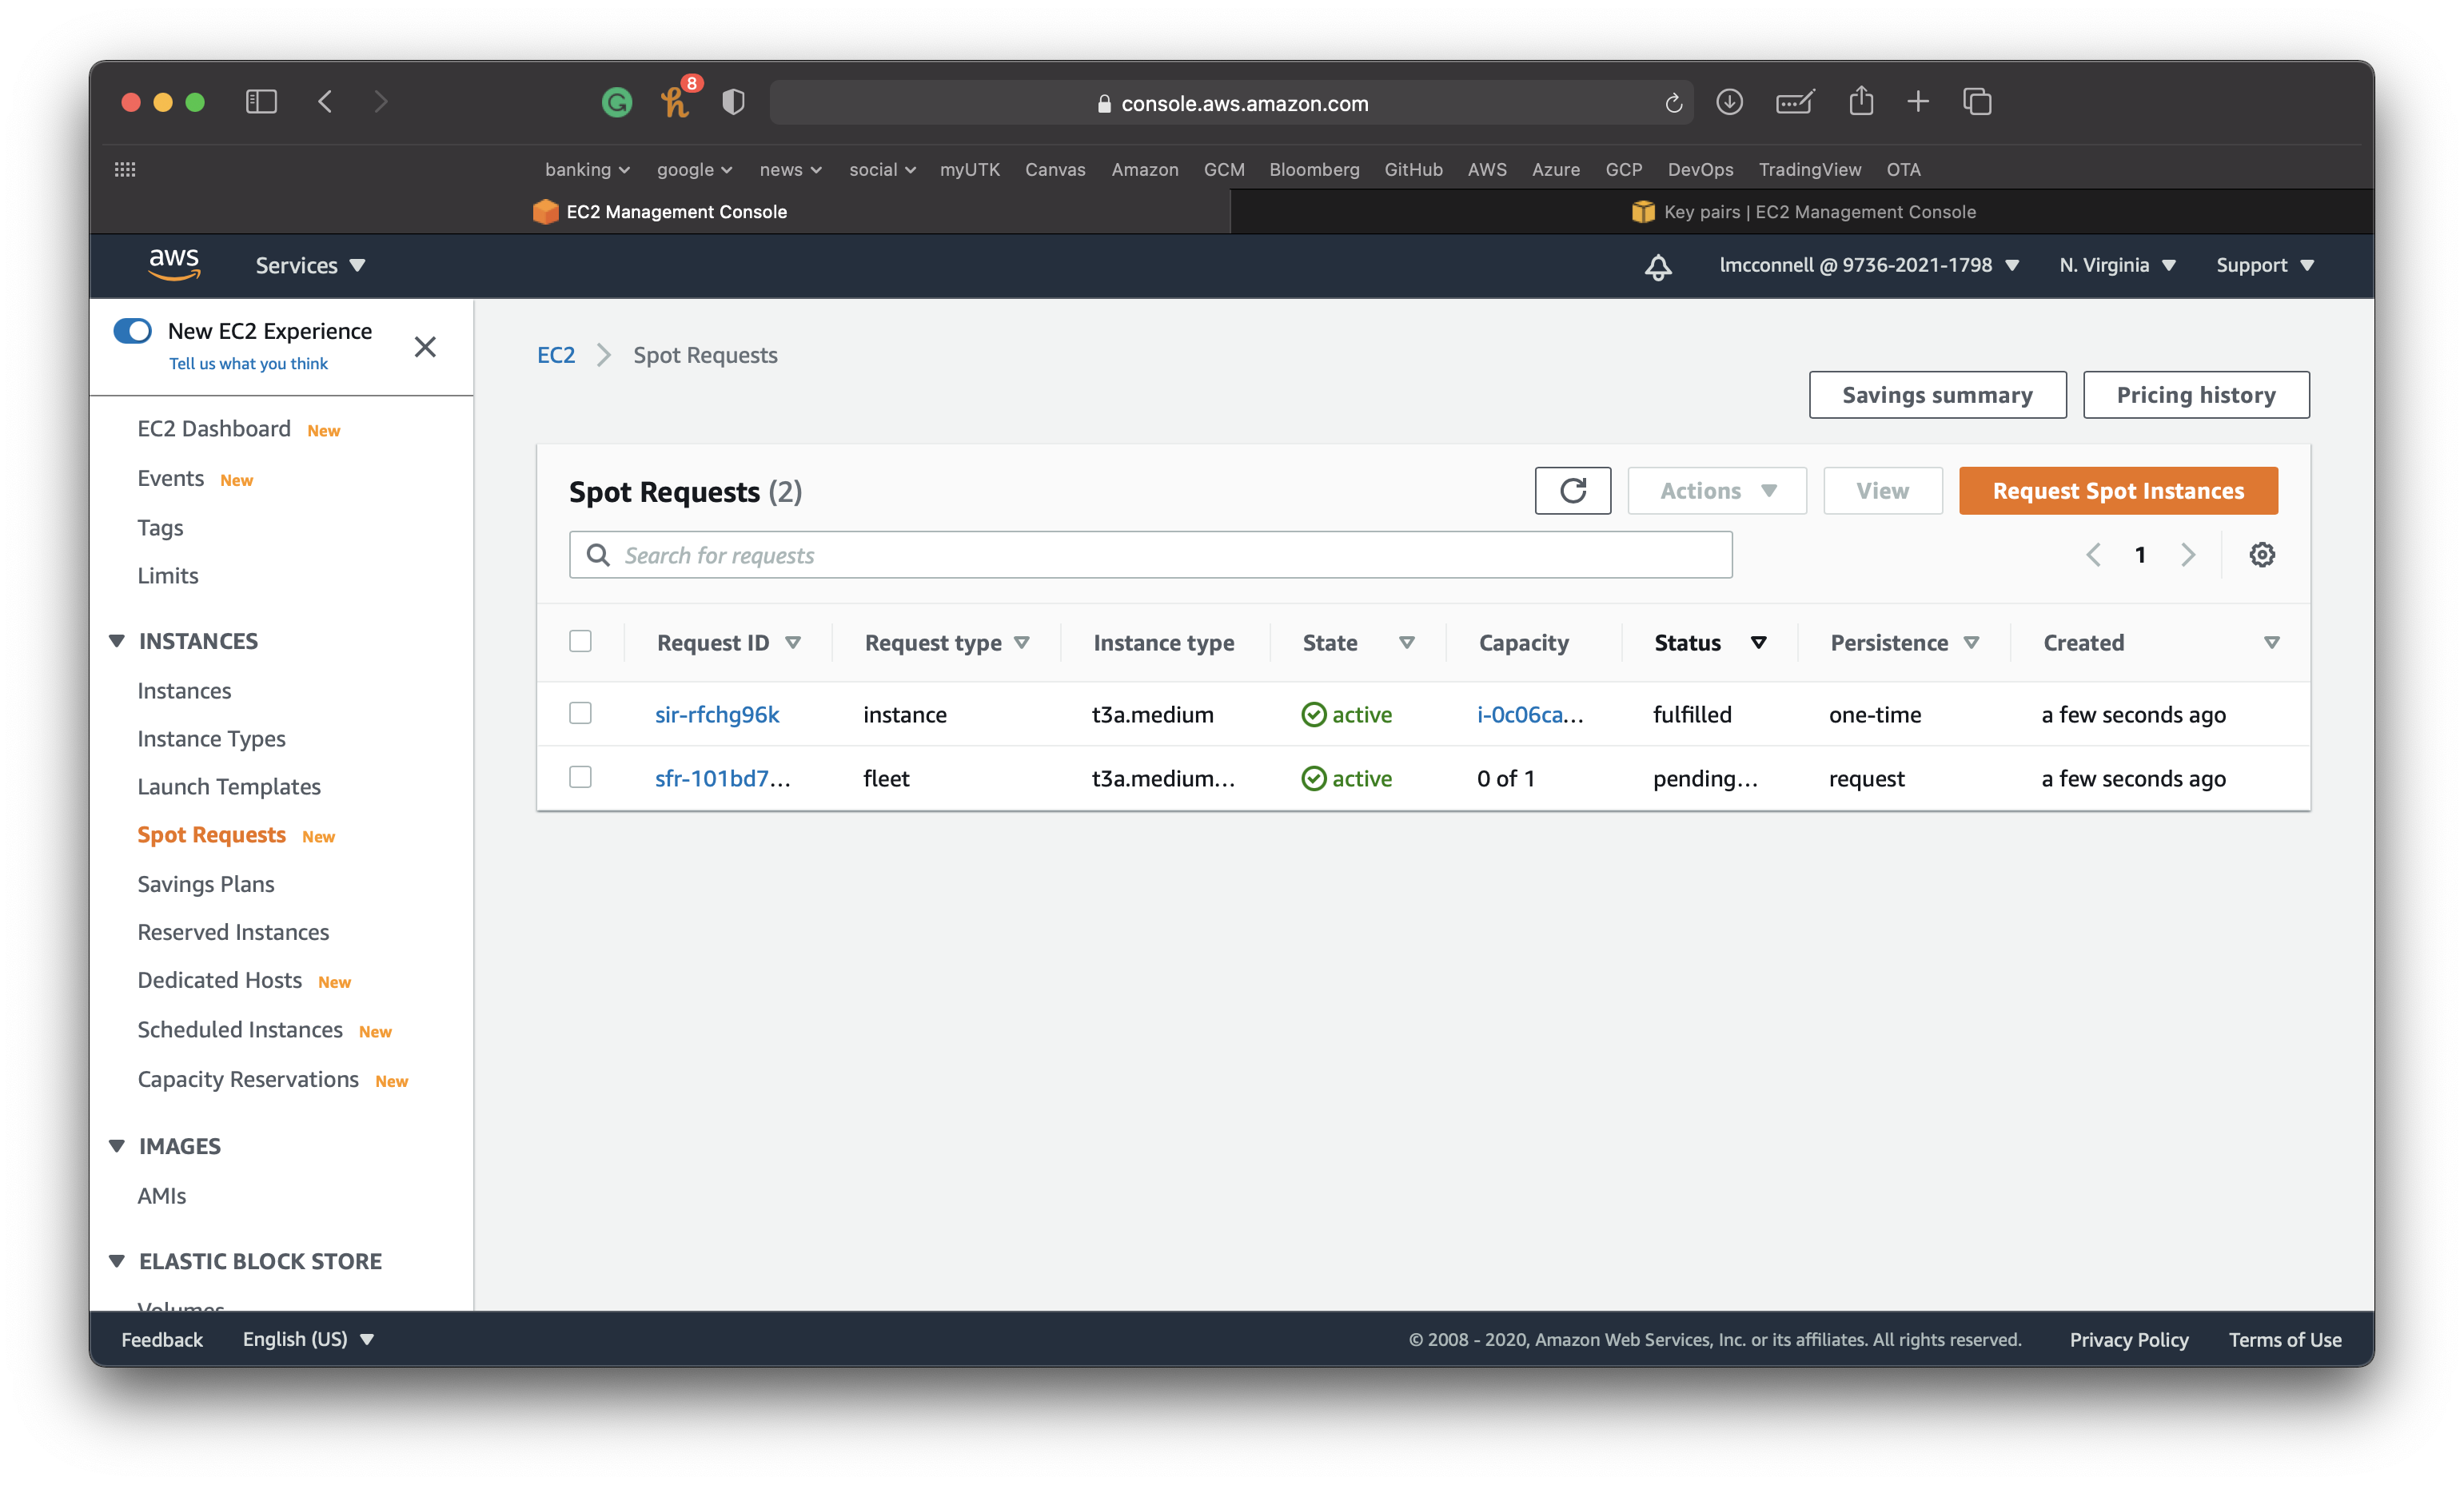Select the EC2 Management Console tab

point(660,212)
